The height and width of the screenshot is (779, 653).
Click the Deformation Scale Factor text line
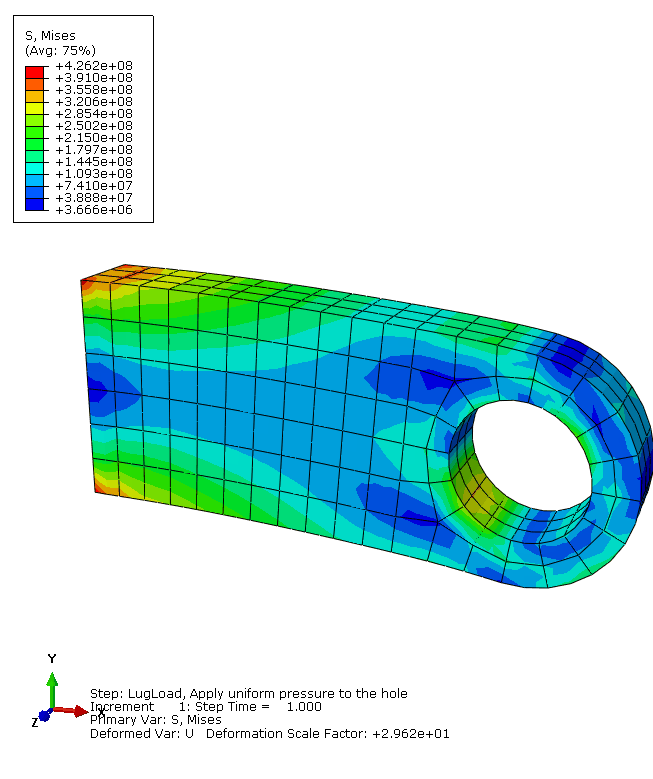pos(269,733)
